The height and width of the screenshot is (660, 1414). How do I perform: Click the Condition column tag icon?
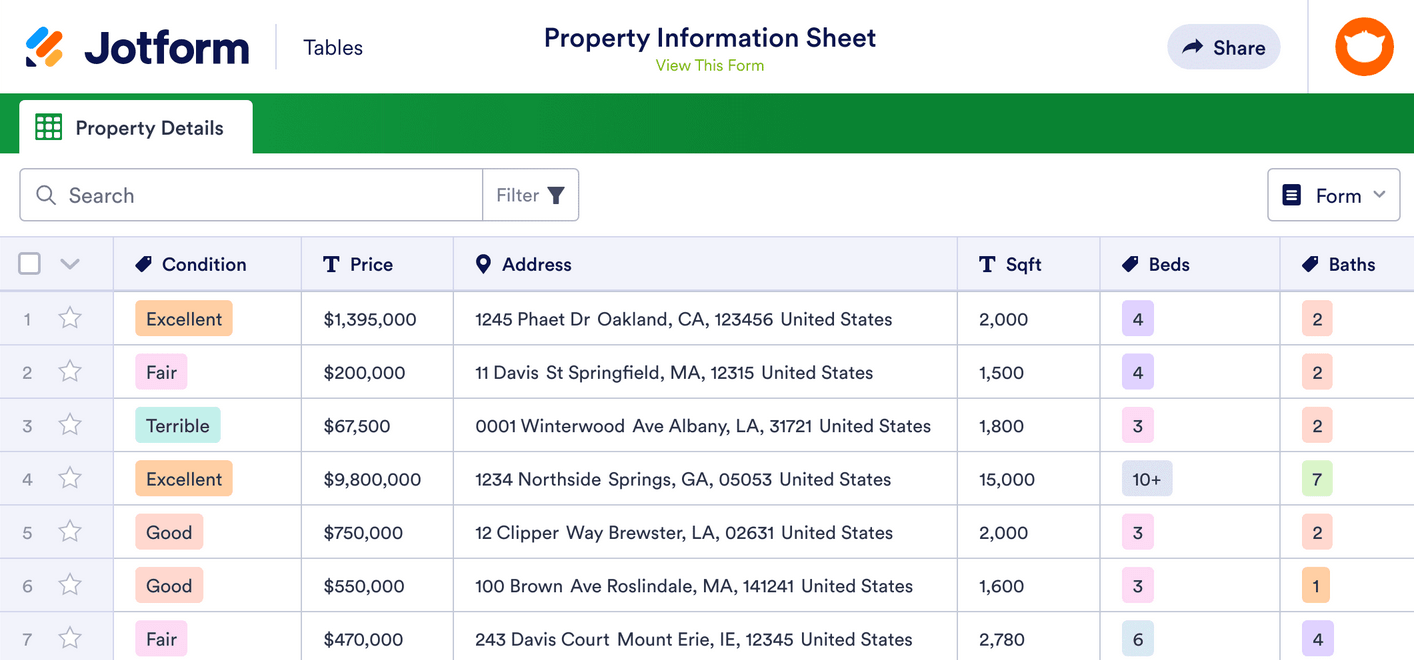[144, 264]
